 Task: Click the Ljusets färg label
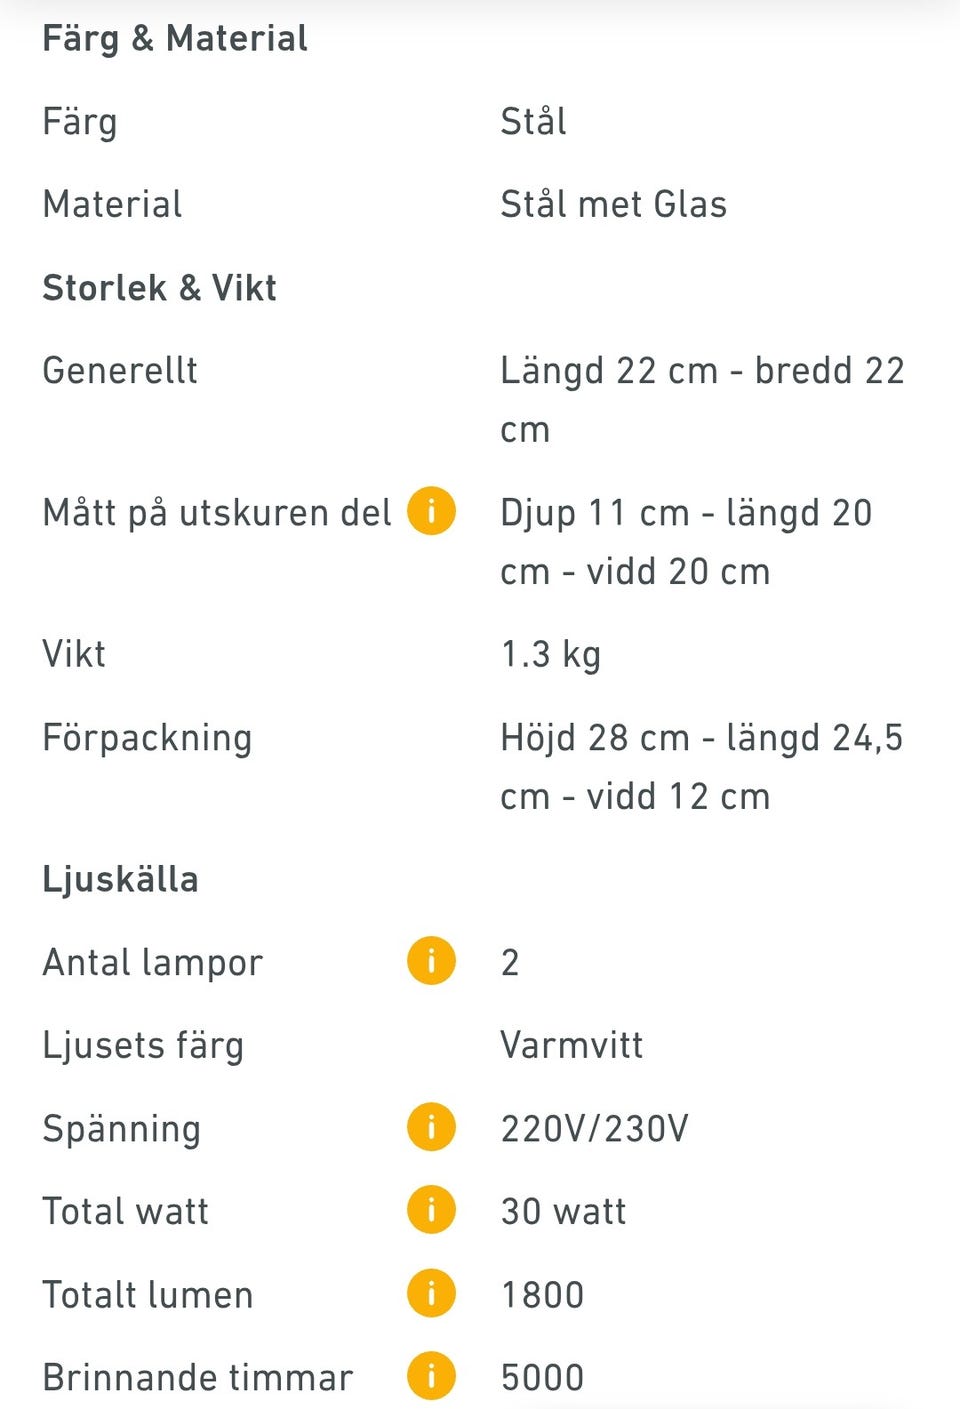click(143, 1045)
